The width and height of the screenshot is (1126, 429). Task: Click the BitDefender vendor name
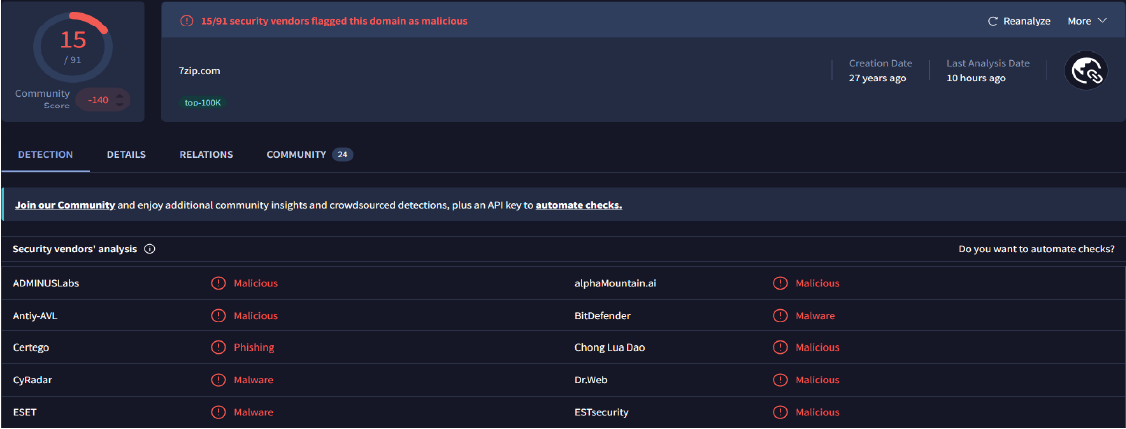[603, 315]
